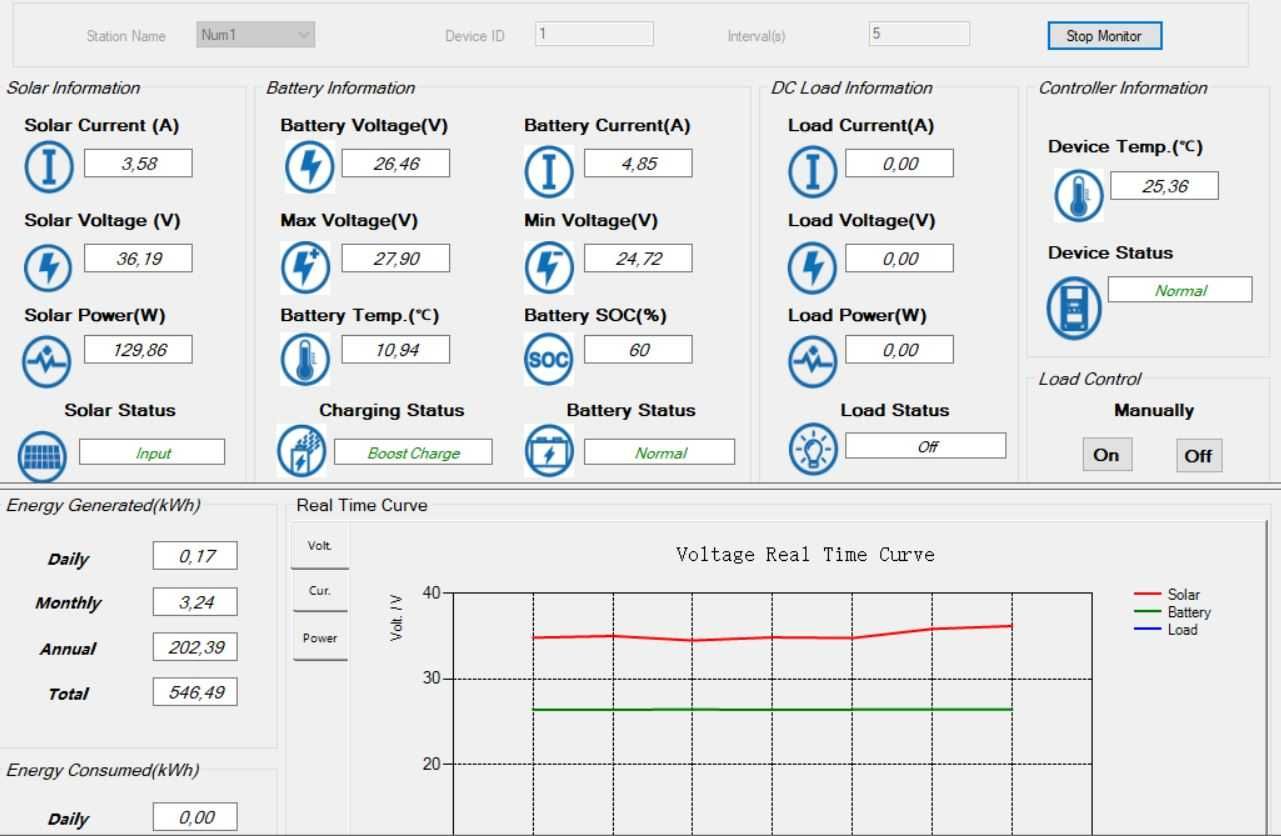
Task: Click the Boost Charge status field
Action: click(413, 452)
